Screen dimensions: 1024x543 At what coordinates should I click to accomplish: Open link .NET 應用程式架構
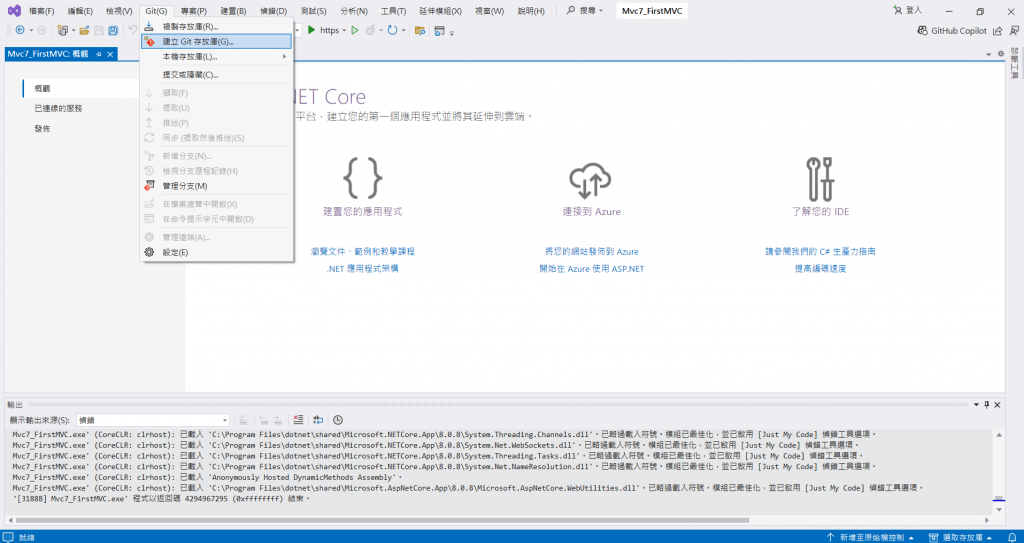coord(363,269)
